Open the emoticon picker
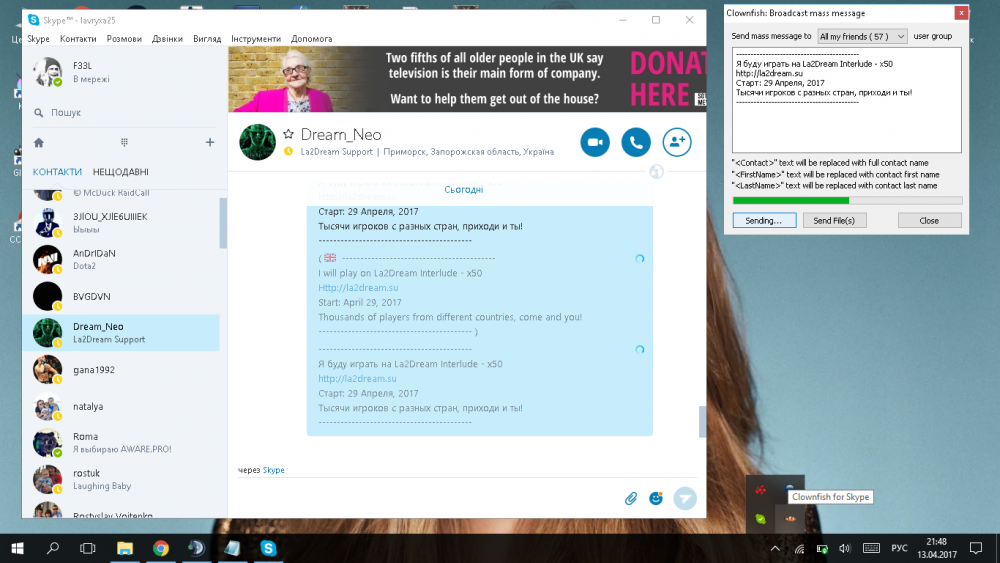1000x563 pixels. click(x=656, y=498)
